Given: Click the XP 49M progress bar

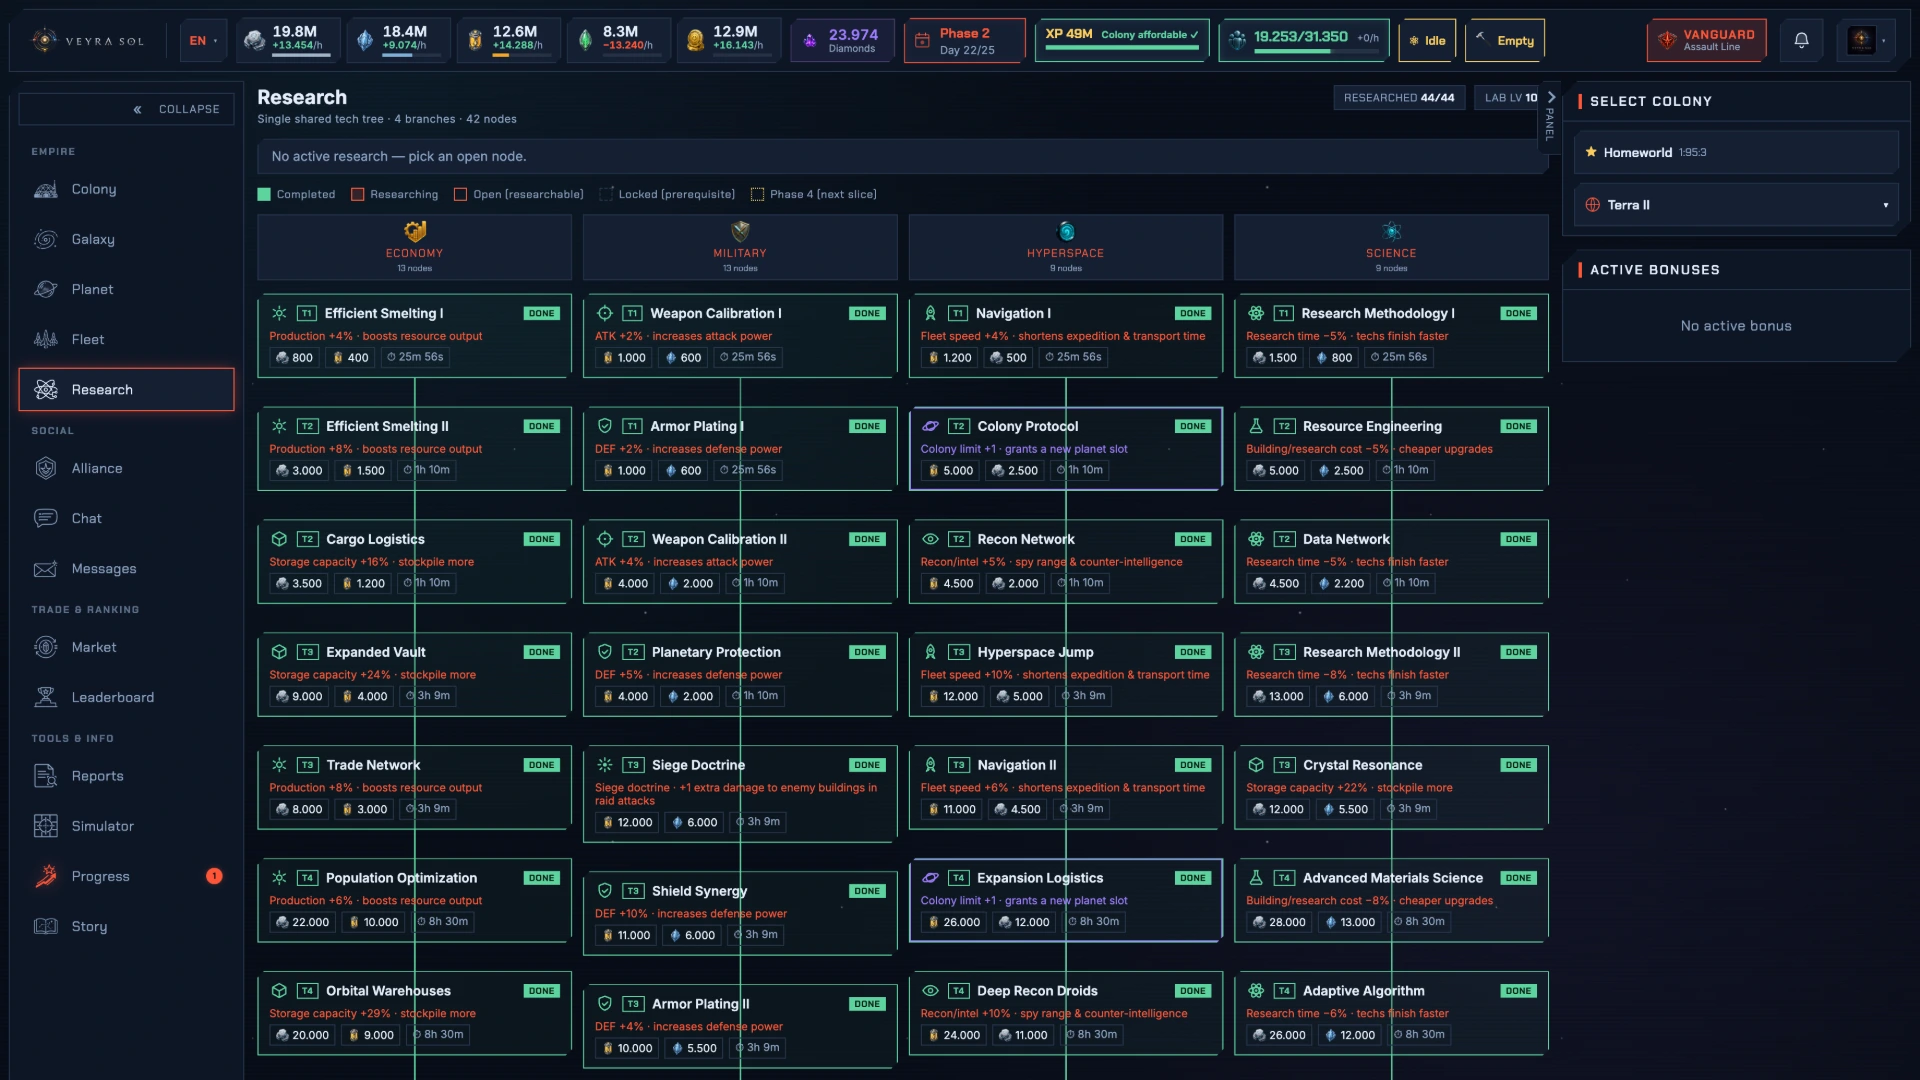Looking at the screenshot, I should click(1121, 48).
